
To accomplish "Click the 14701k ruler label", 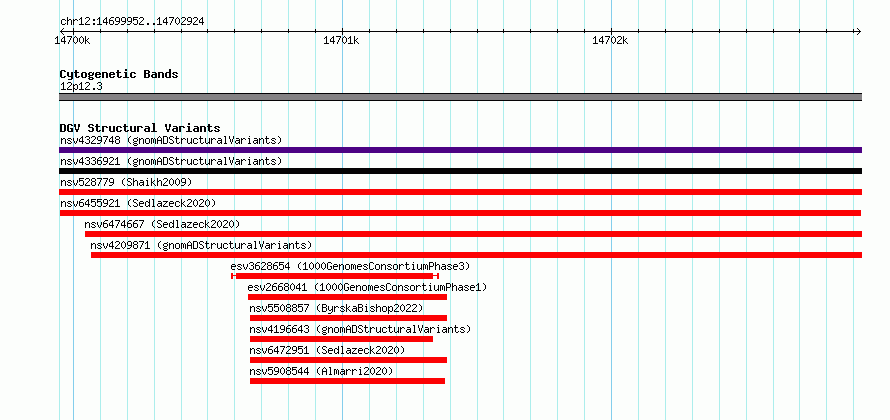I will coord(341,40).
